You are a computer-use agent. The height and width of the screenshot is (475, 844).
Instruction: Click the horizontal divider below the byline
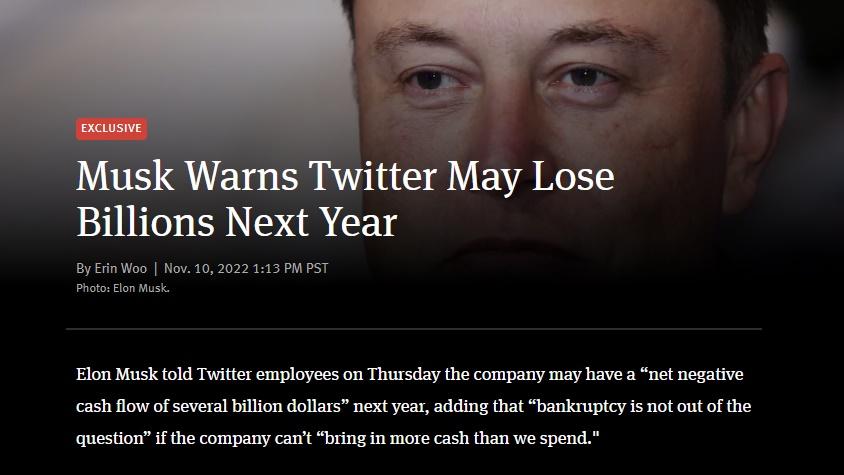413,328
